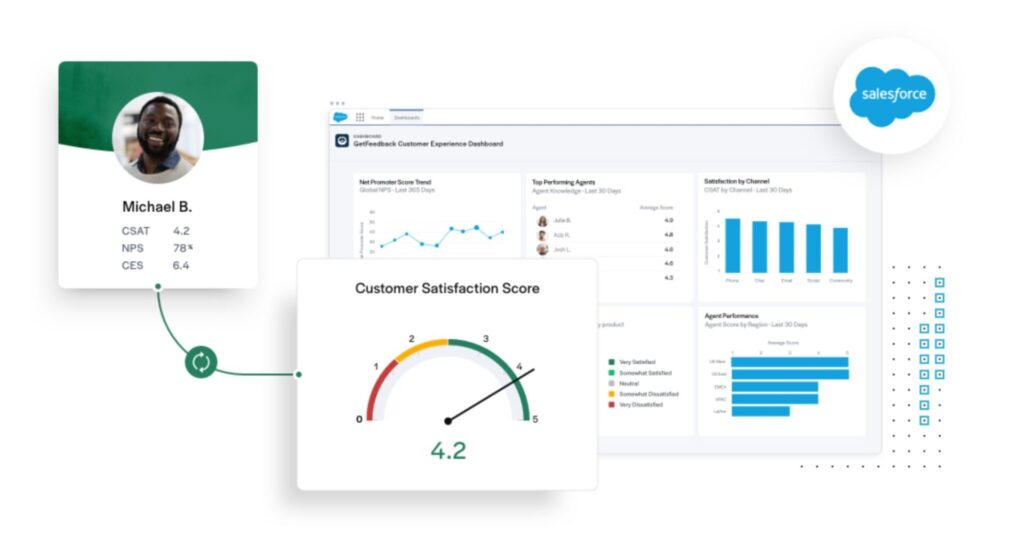Click the US West bar in Agent Performance
The width and height of the screenshot is (1024, 551).
(790, 361)
